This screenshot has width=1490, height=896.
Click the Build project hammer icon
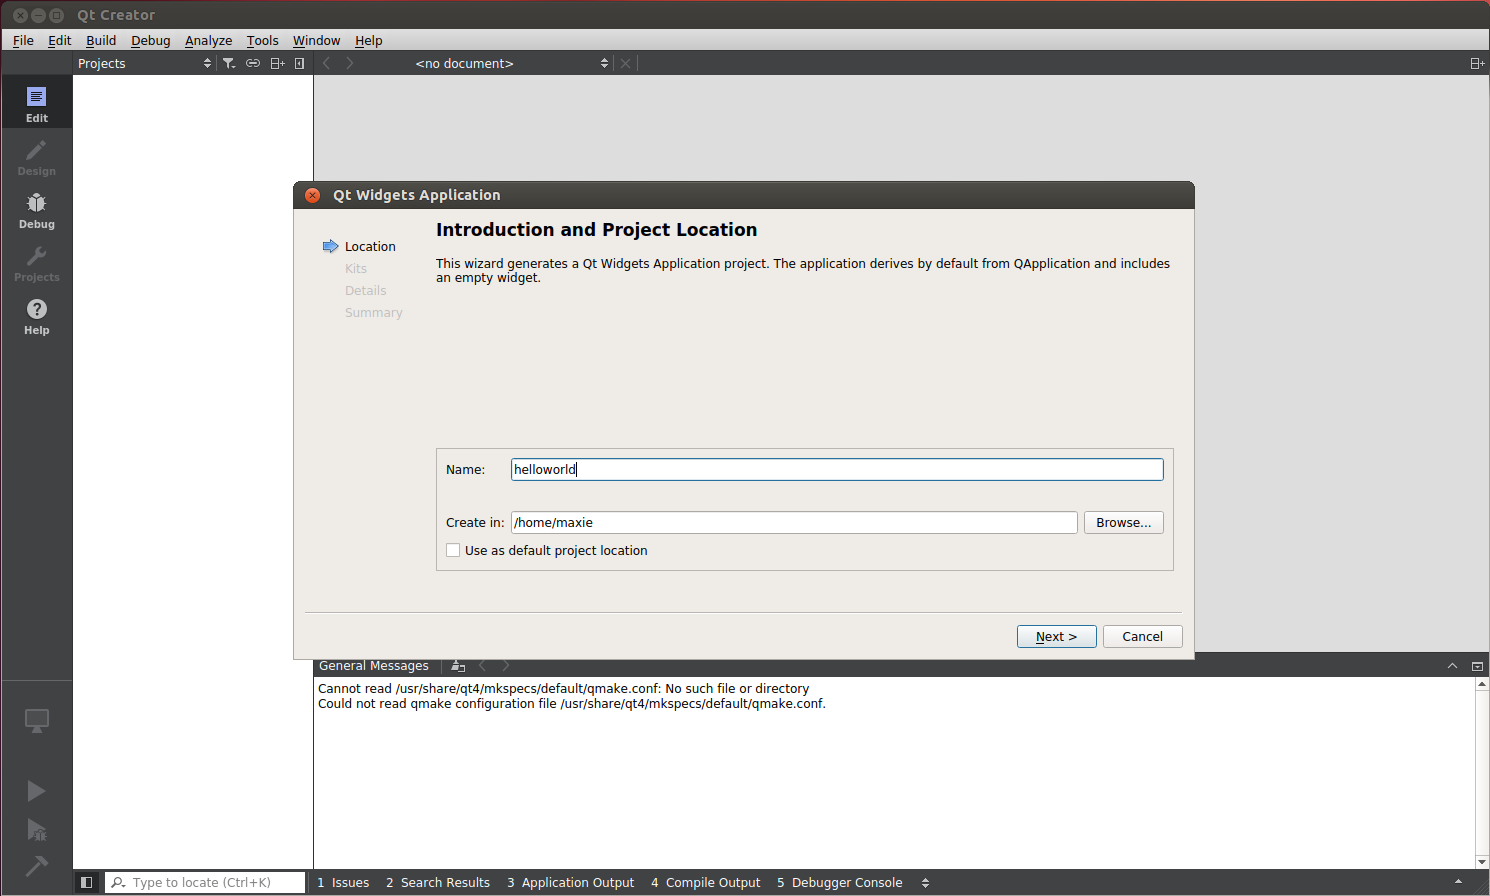click(x=36, y=865)
